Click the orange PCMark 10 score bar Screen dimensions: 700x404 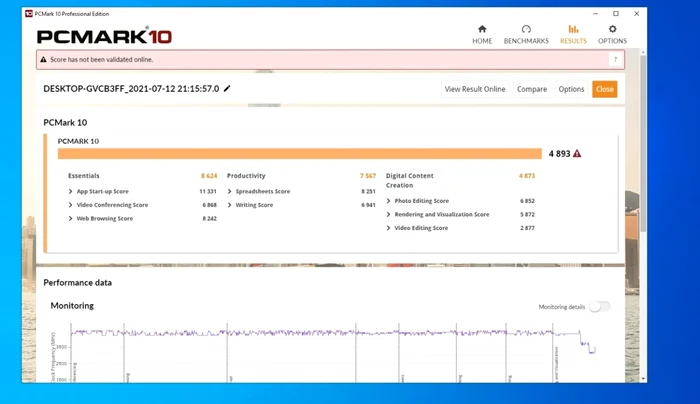click(300, 154)
